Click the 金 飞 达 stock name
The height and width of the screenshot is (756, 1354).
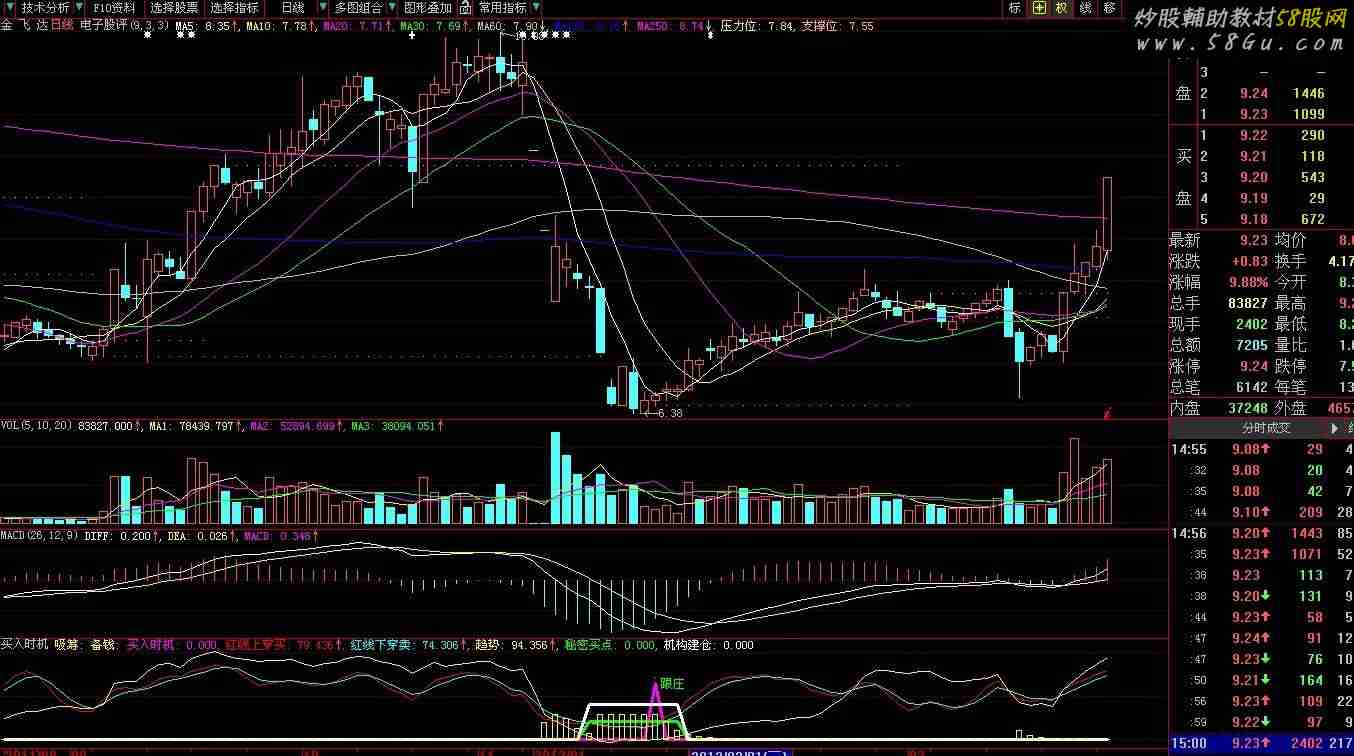click(x=24, y=25)
